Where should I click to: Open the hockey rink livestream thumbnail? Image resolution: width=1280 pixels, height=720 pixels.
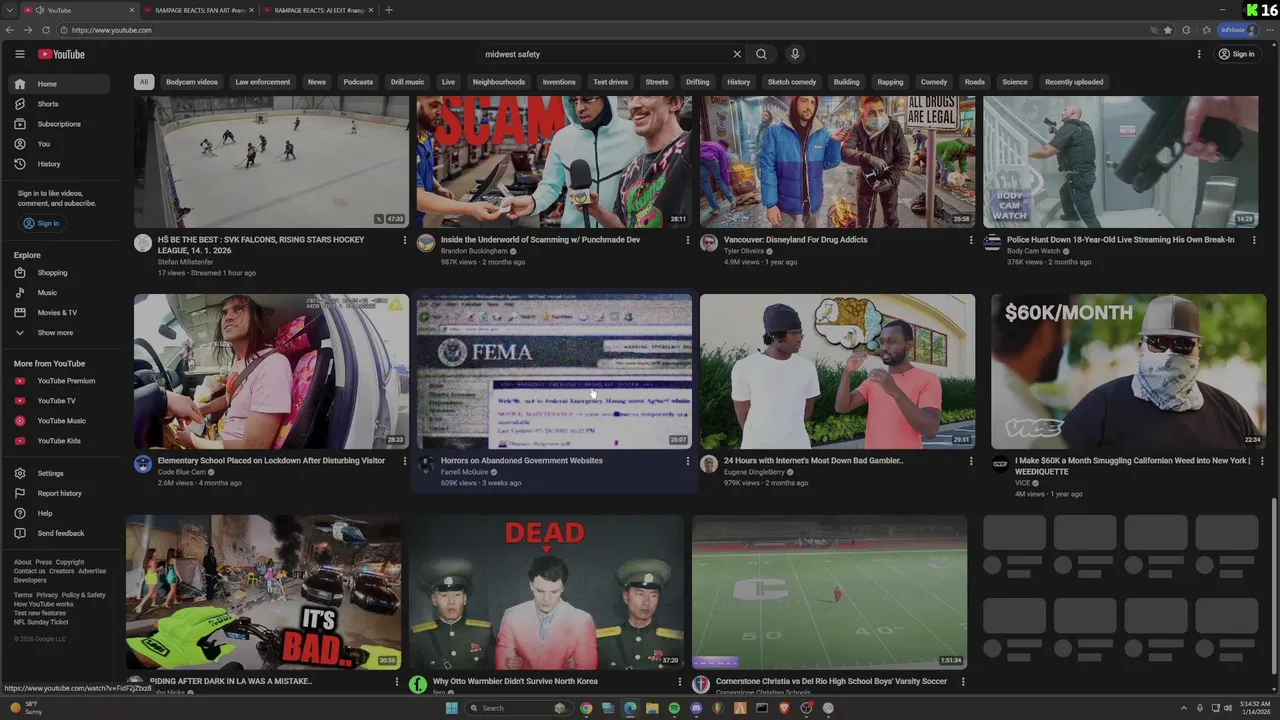pos(271,162)
